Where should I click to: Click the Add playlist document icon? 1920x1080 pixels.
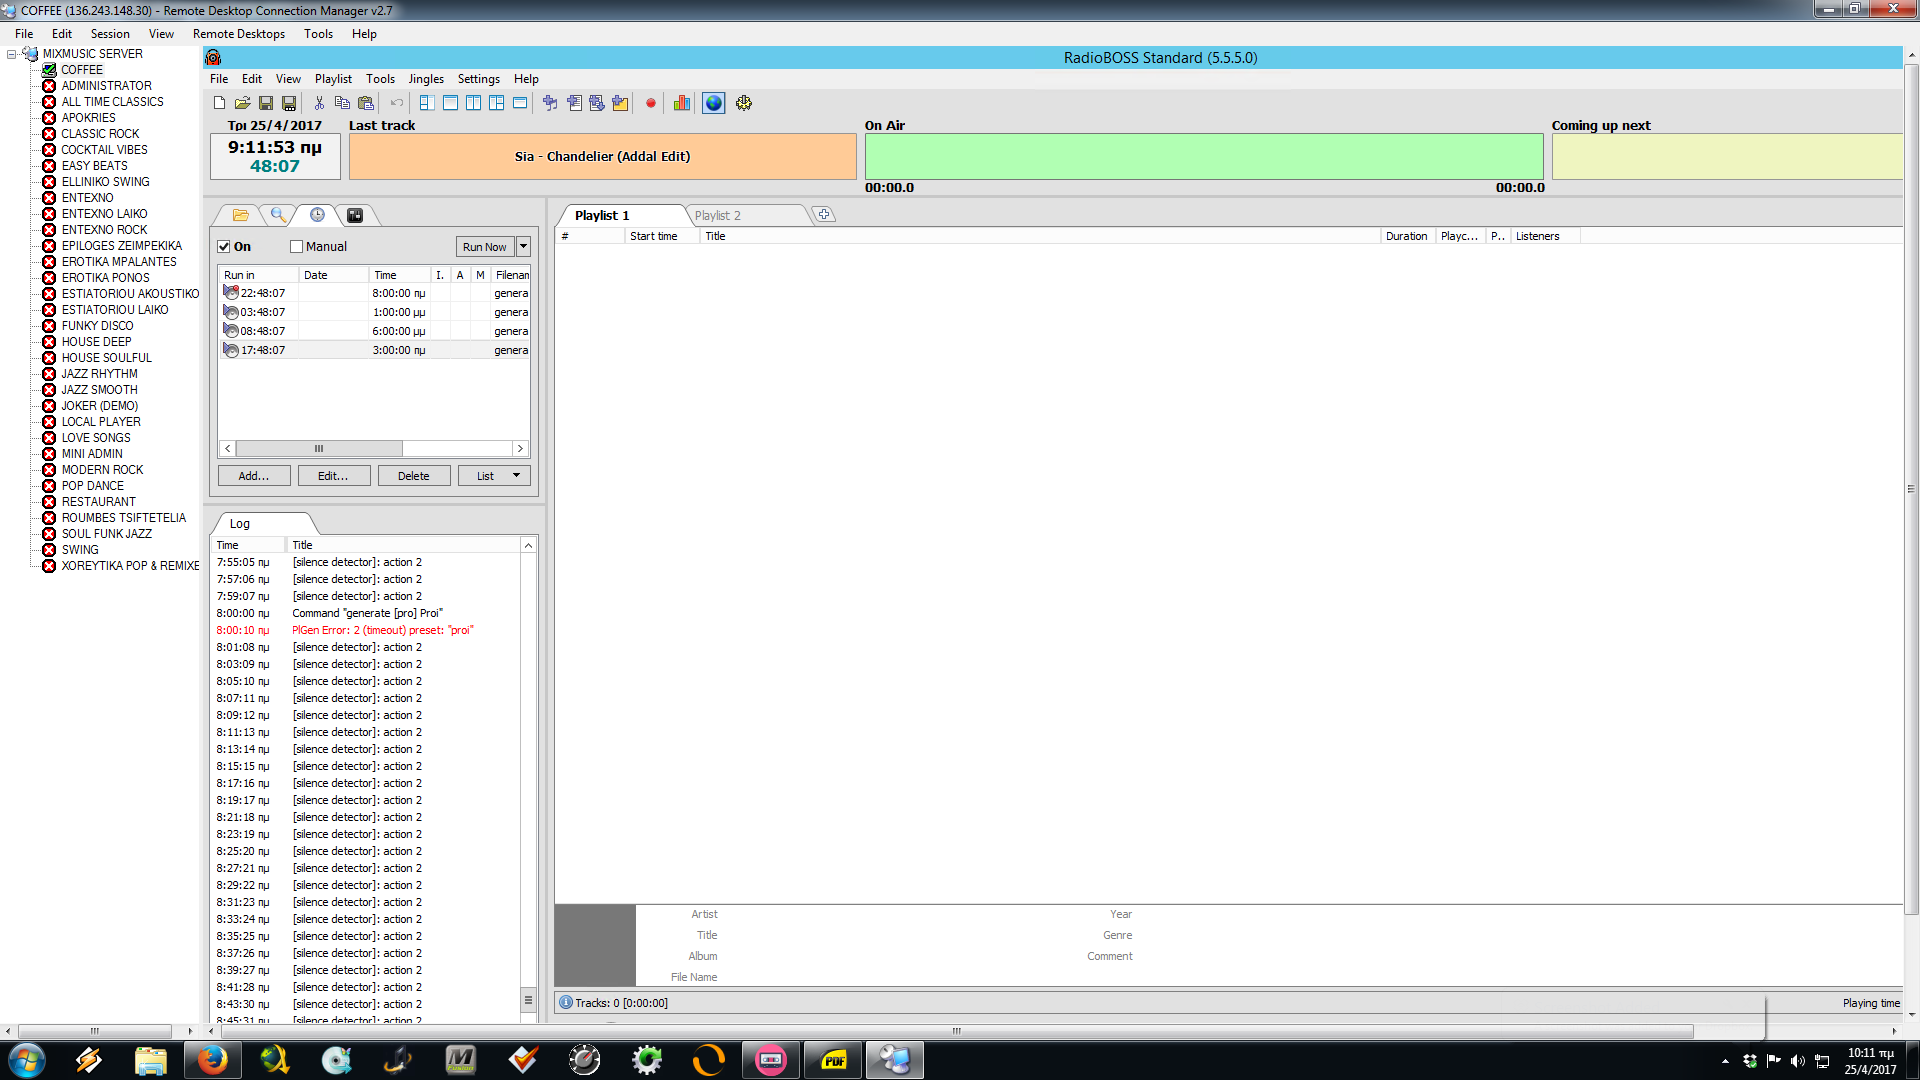pos(574,103)
